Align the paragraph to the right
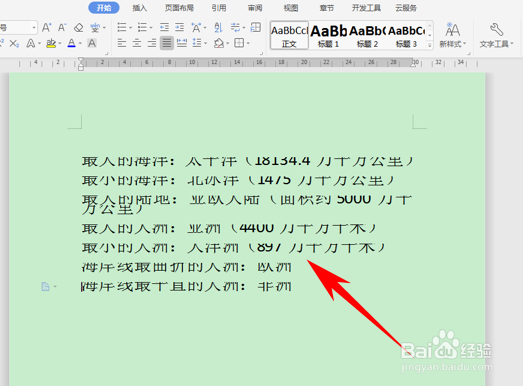This screenshot has height=386, width=523. point(152,43)
